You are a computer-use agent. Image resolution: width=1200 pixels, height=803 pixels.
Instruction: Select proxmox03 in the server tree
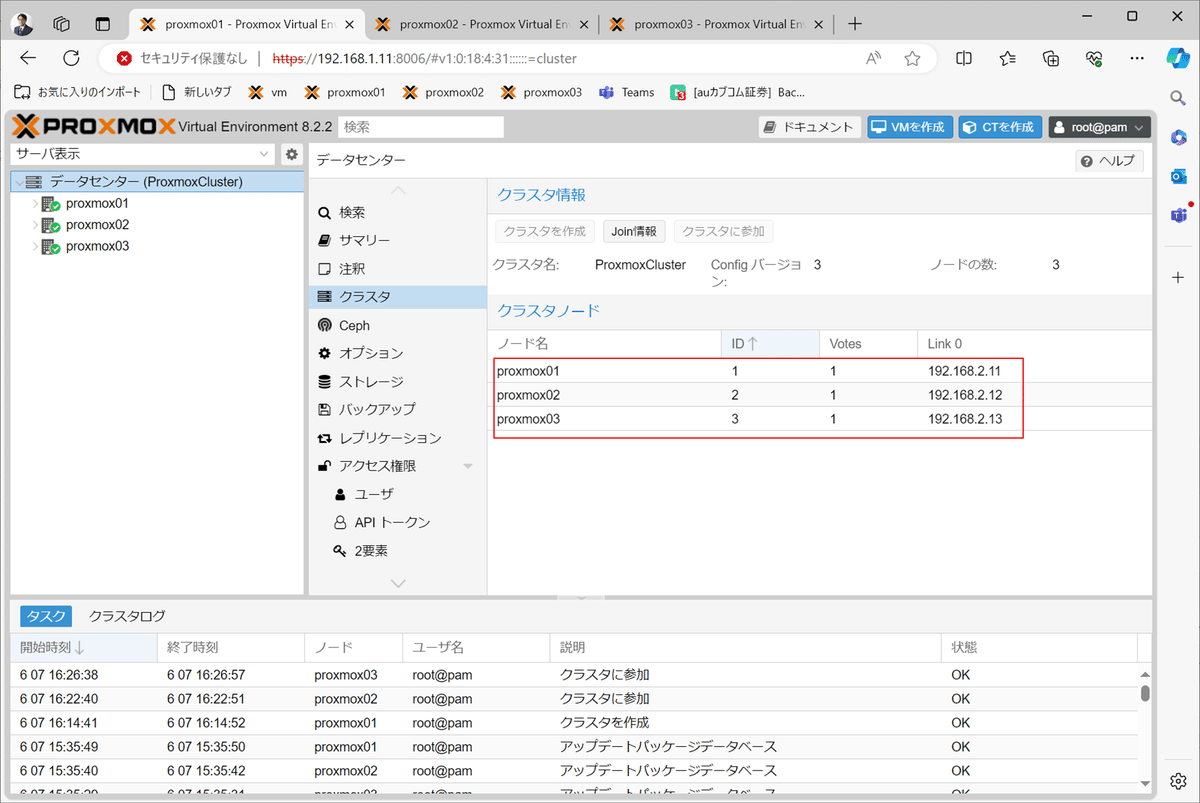[97, 247]
